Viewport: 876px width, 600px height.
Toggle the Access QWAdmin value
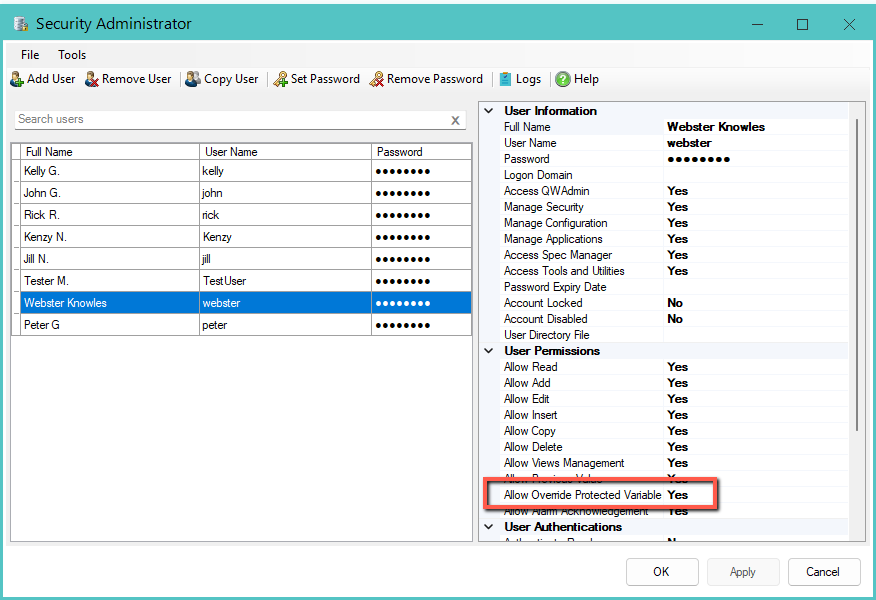[x=677, y=191]
